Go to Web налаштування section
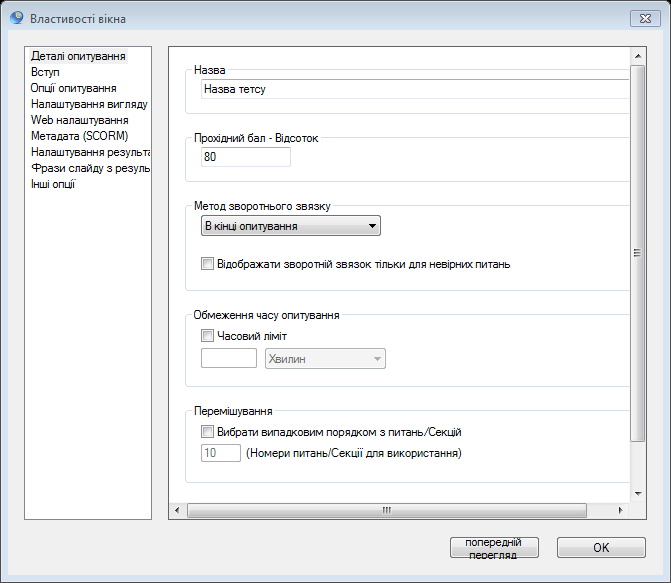The width and height of the screenshot is (671, 583). coord(80,120)
